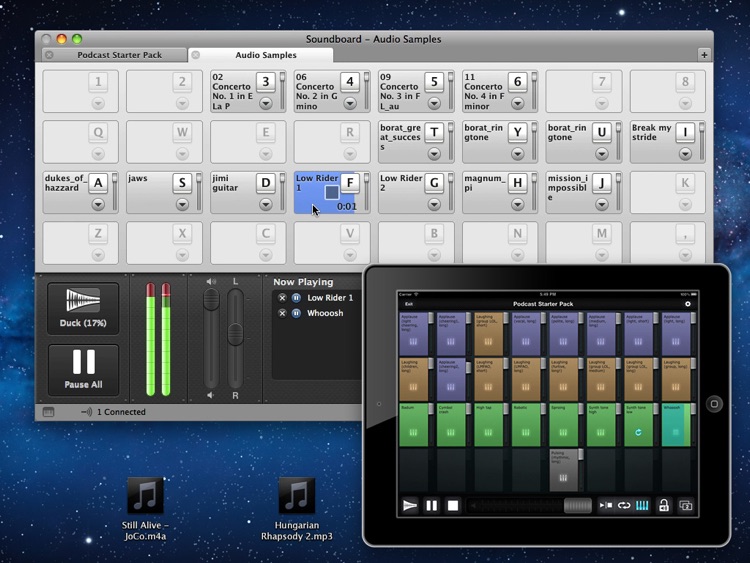Tap the iPad loop mode icon
The height and width of the screenshot is (563, 750).
point(624,505)
